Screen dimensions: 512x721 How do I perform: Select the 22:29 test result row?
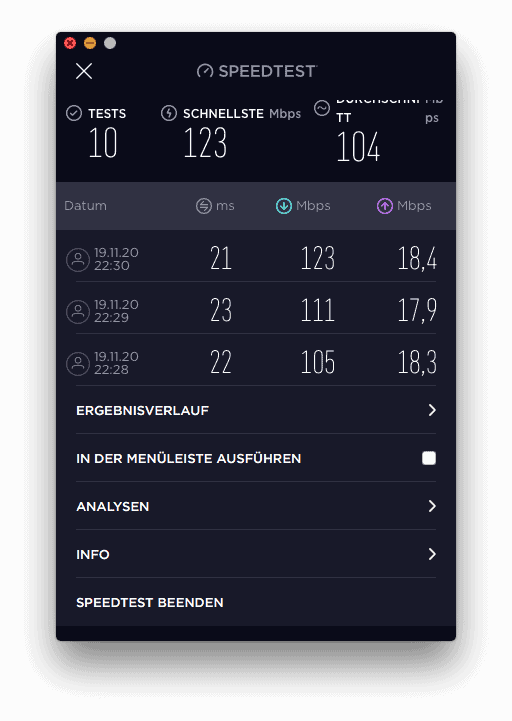click(256, 308)
